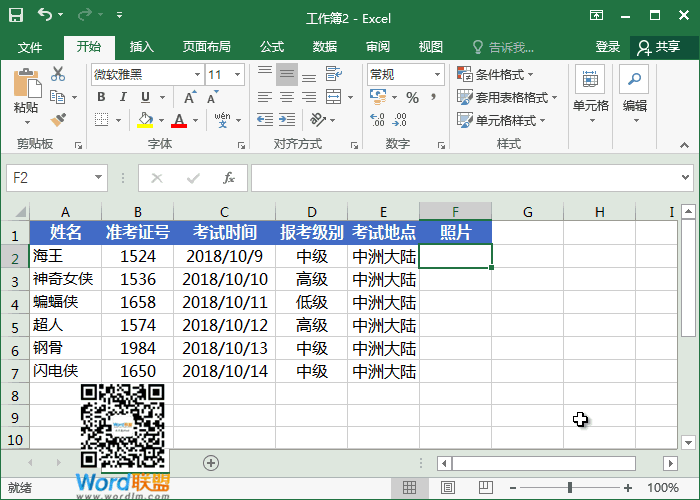Click Merge and Center icon
The width and height of the screenshot is (700, 500).
[333, 97]
